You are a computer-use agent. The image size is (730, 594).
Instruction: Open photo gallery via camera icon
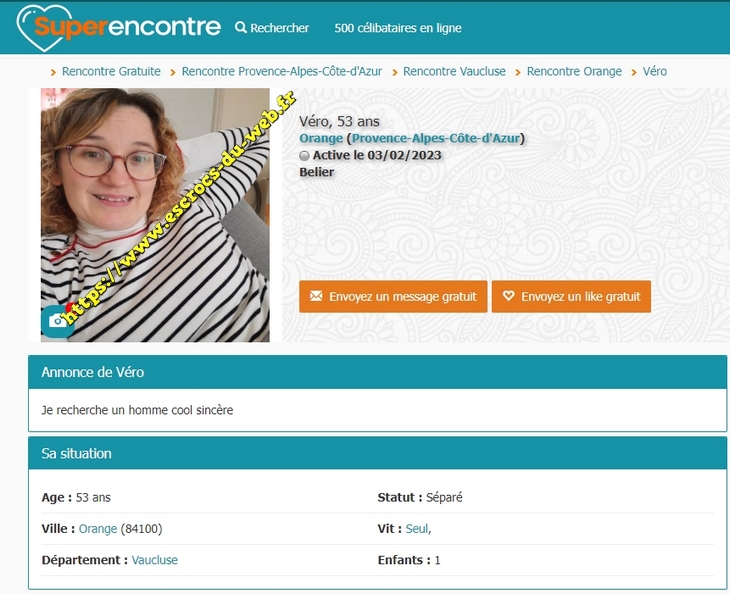pos(57,321)
